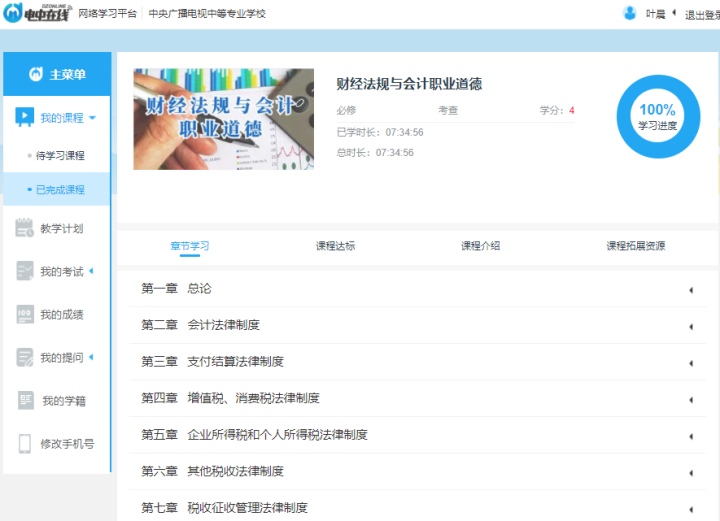Switch to the 课程达标 tab
Image resolution: width=720 pixels, height=521 pixels.
point(335,246)
